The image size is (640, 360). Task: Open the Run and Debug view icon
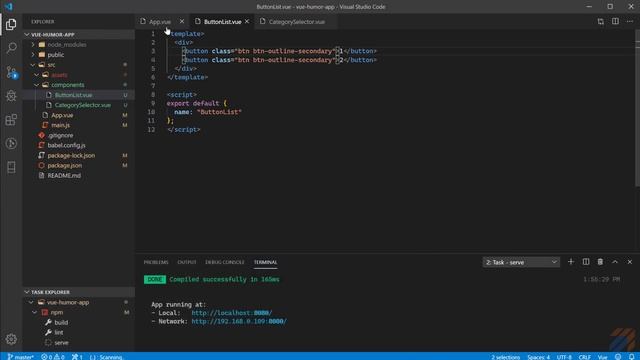point(11,96)
